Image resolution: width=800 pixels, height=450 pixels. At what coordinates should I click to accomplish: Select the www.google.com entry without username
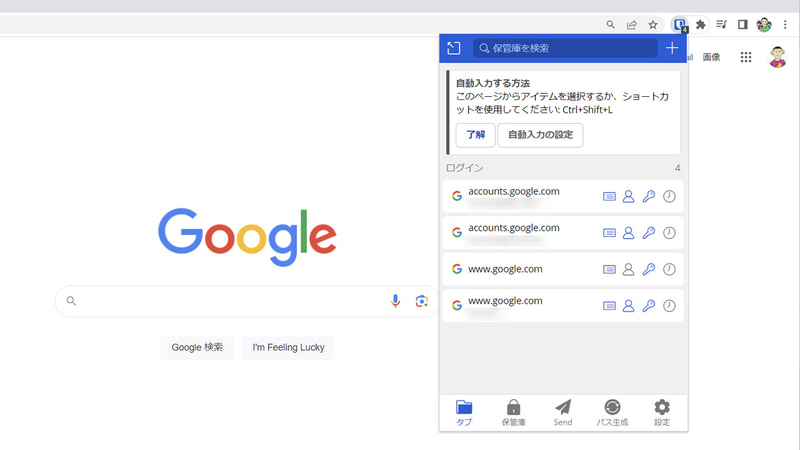(563, 269)
